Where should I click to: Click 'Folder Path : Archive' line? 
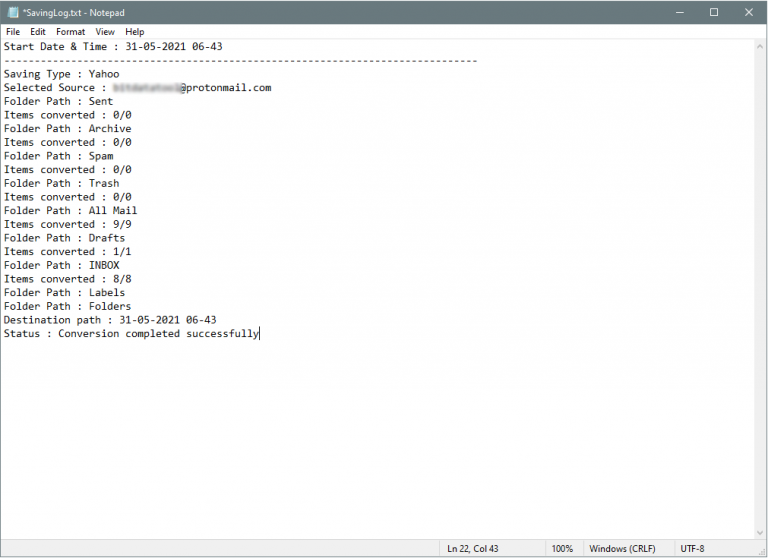[68, 129]
